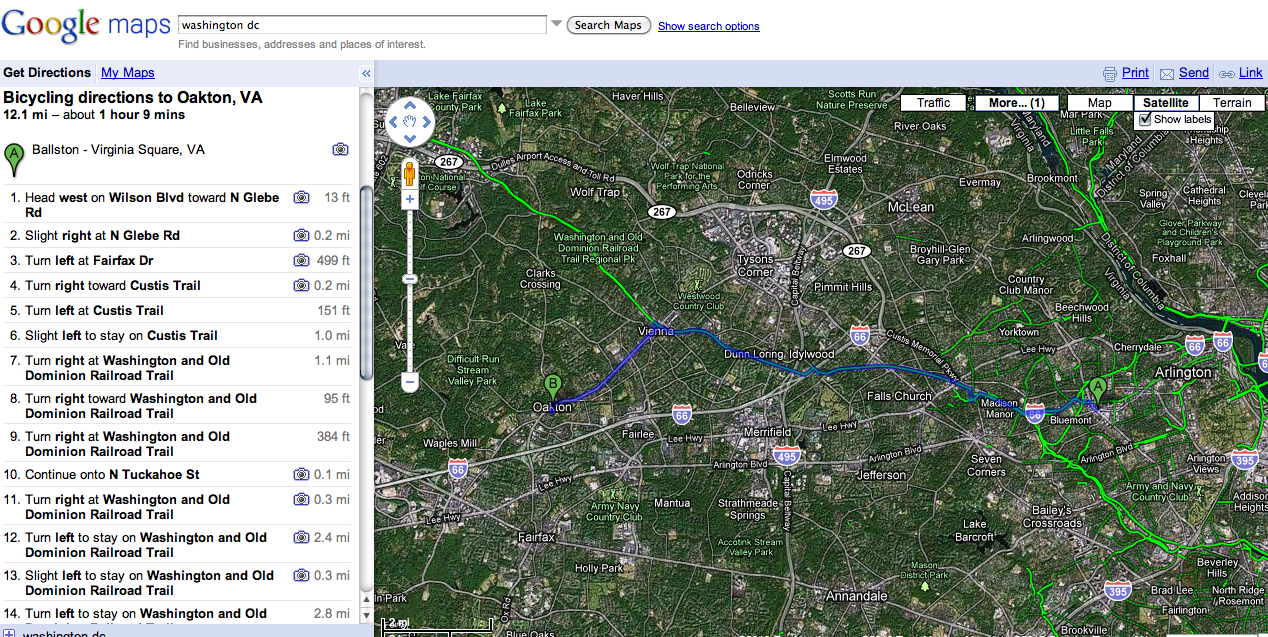Click the zoom out minus button
The image size is (1268, 637).
tap(409, 381)
